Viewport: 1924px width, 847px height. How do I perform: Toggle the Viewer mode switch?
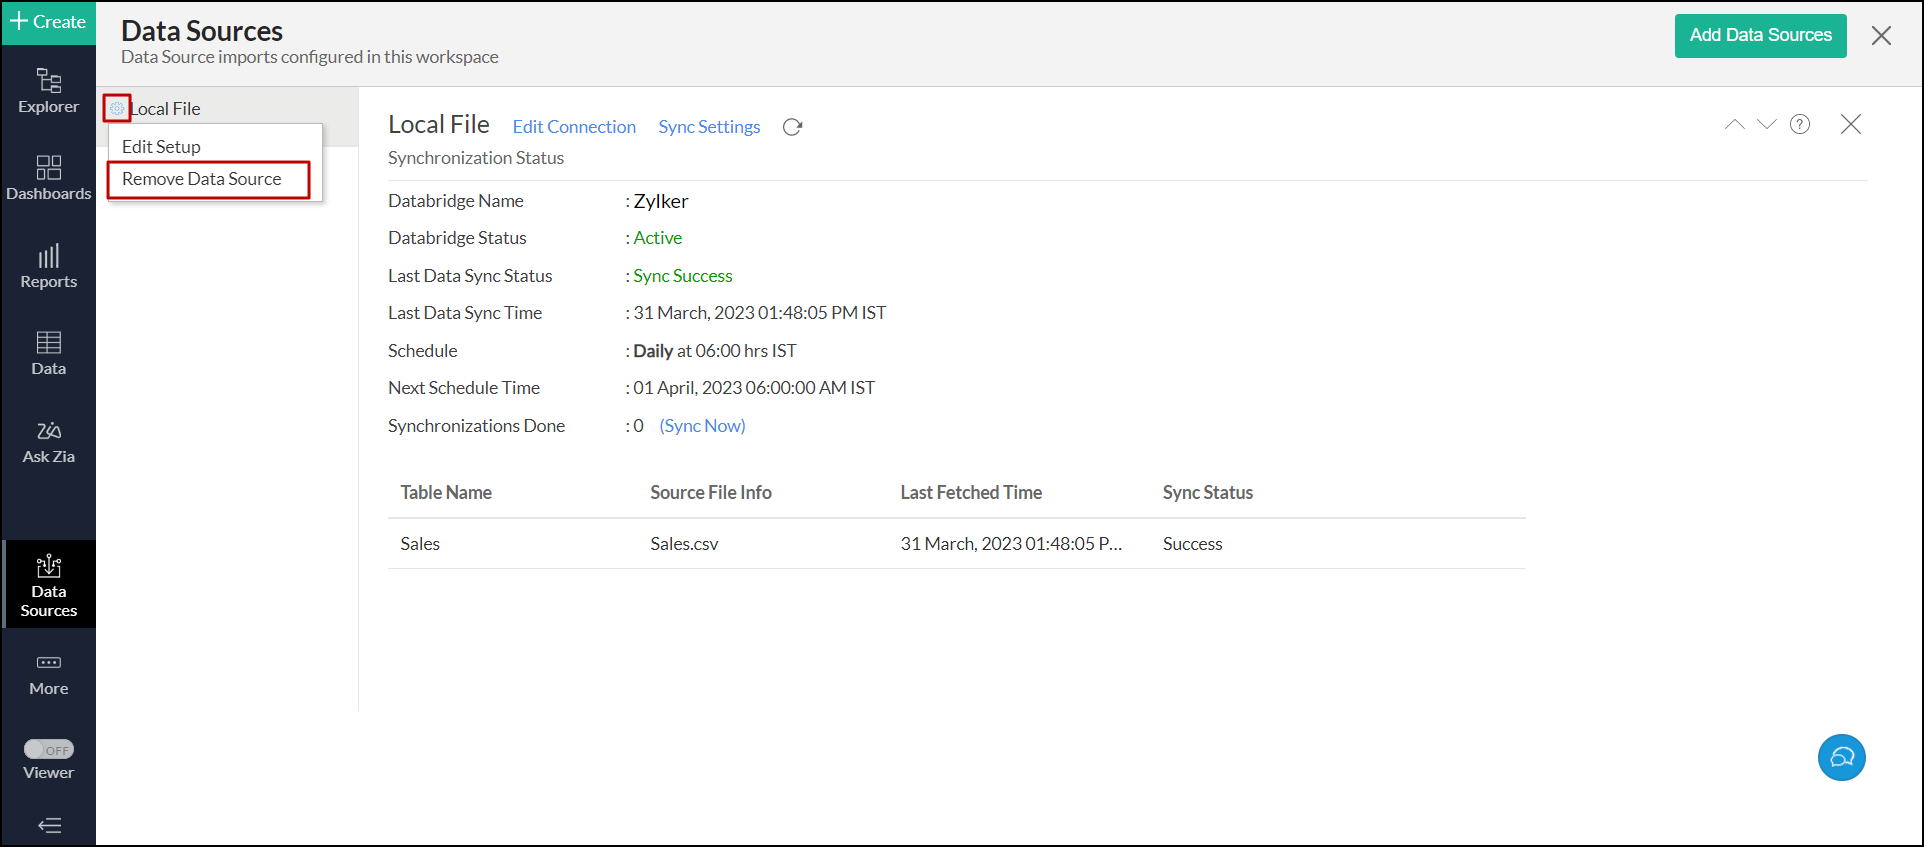point(48,749)
